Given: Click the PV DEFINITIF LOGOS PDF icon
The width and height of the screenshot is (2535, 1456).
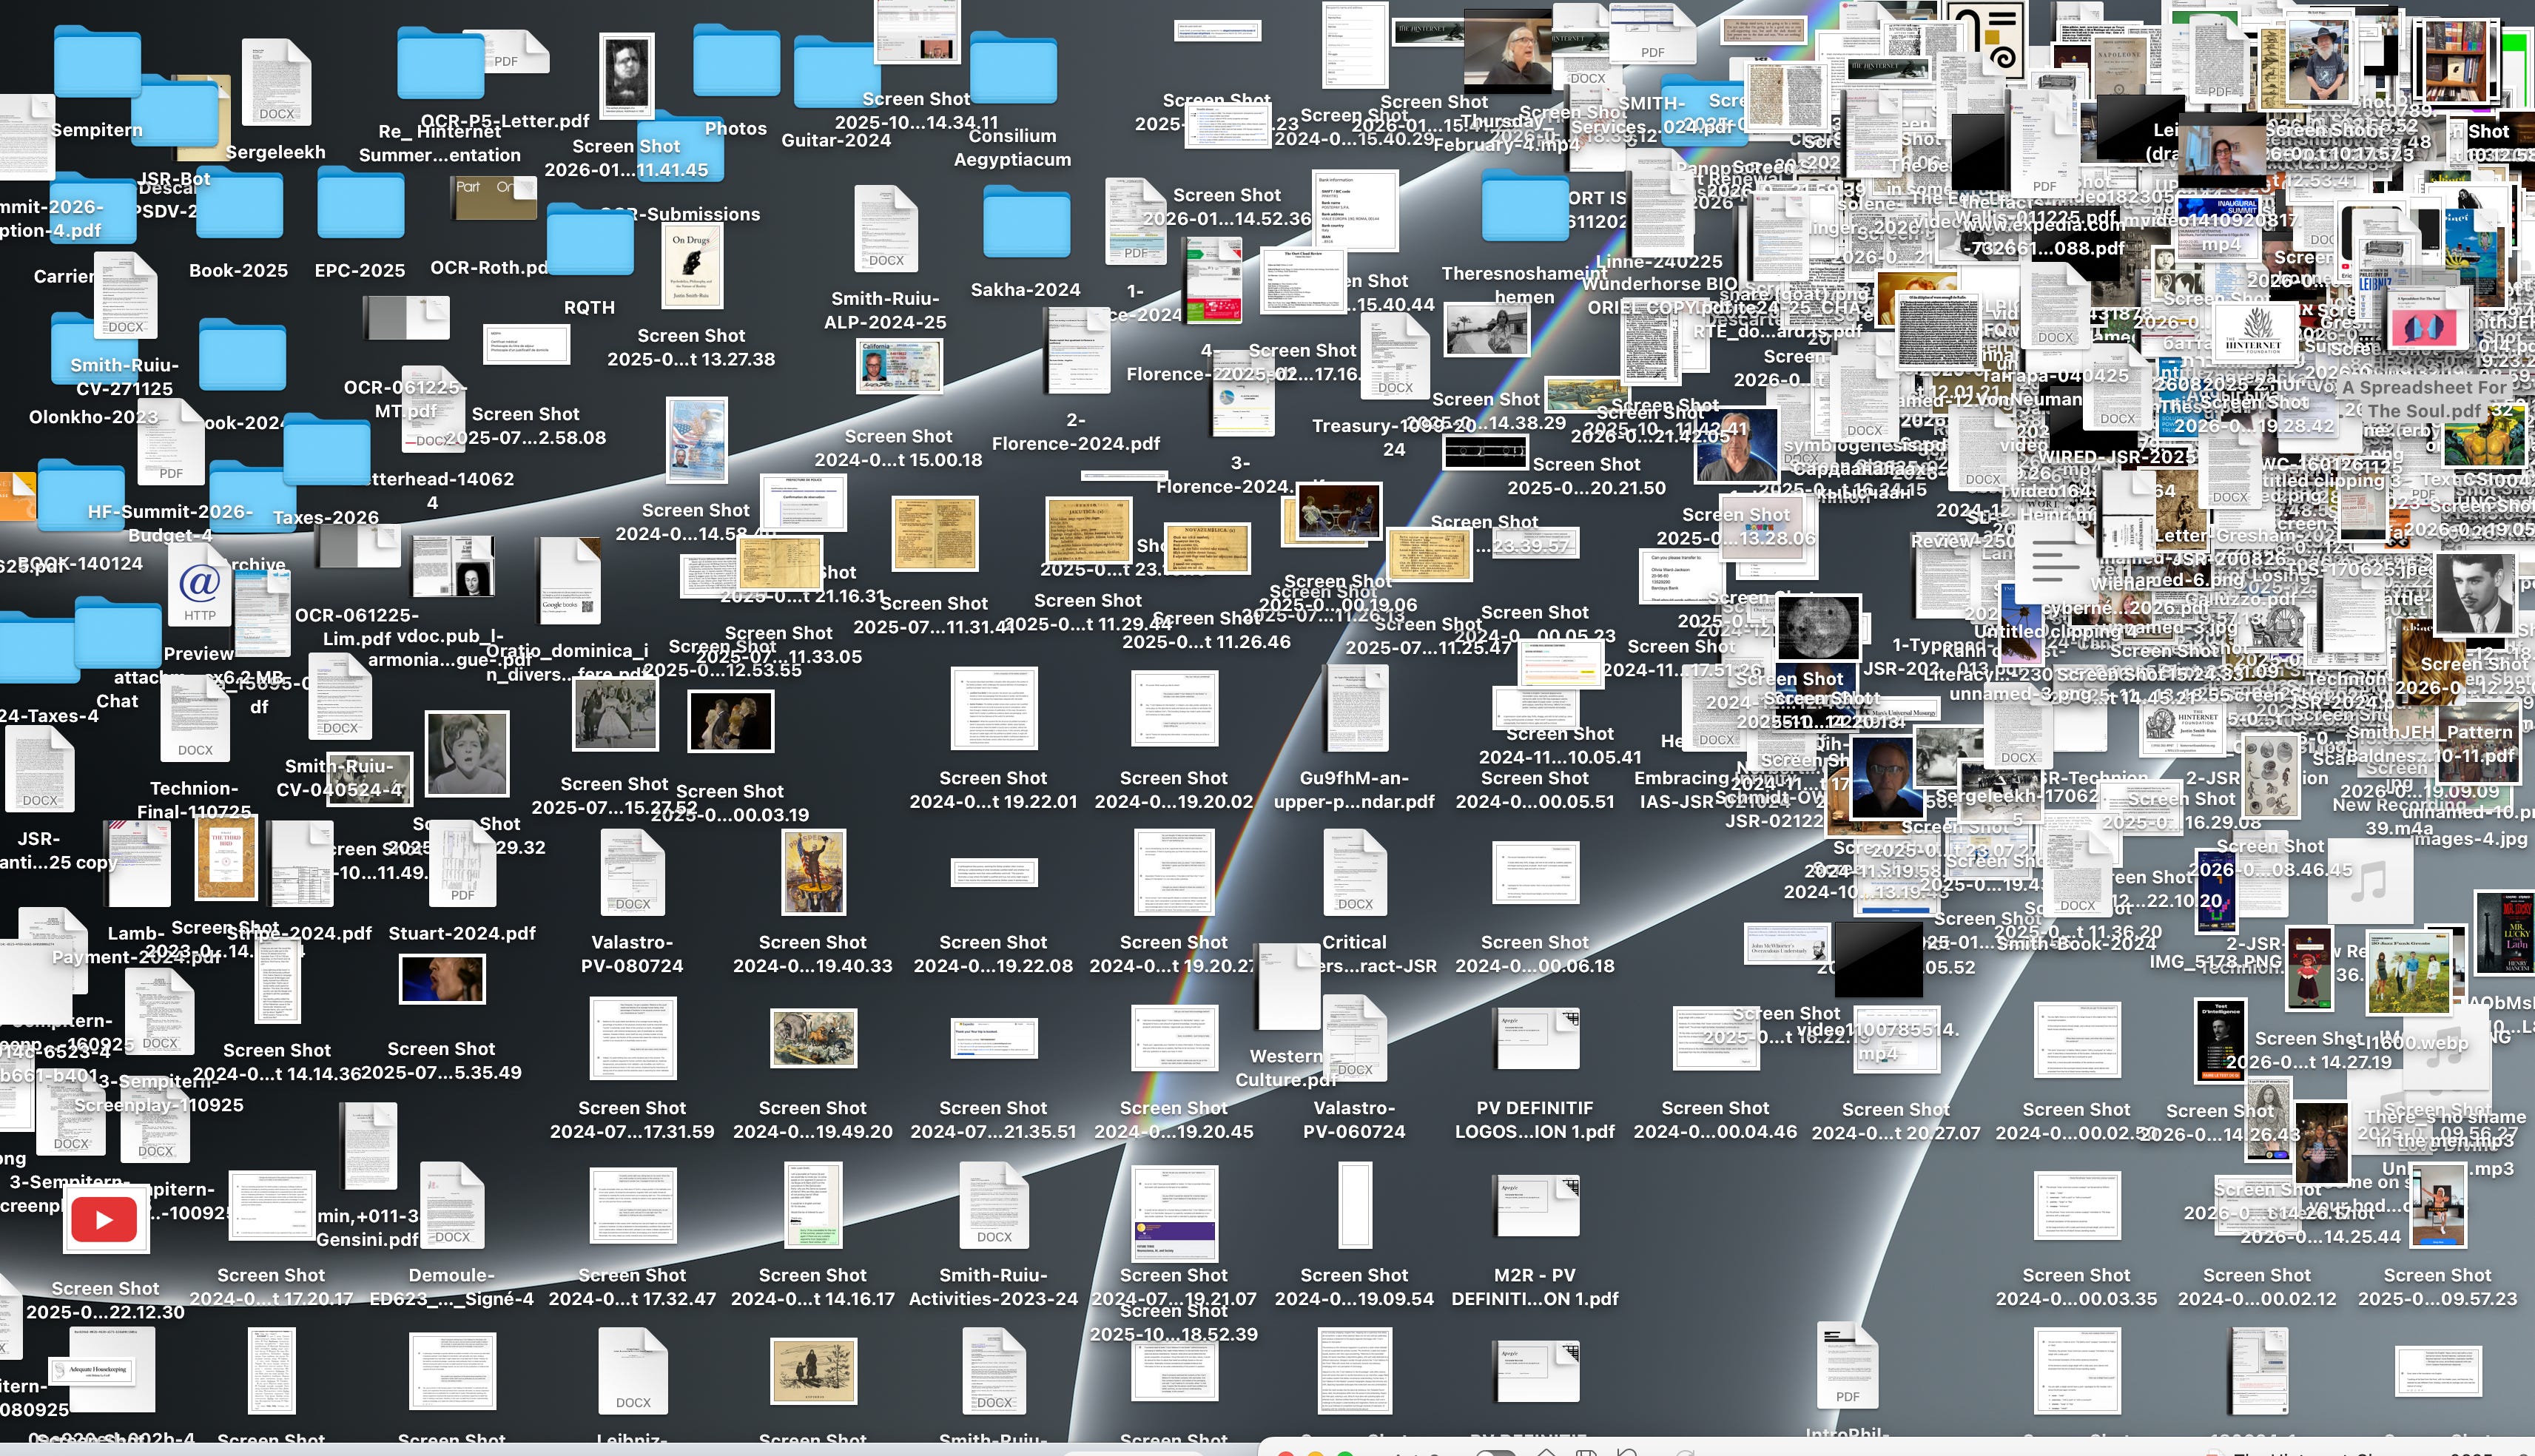Looking at the screenshot, I should (x=1535, y=1039).
